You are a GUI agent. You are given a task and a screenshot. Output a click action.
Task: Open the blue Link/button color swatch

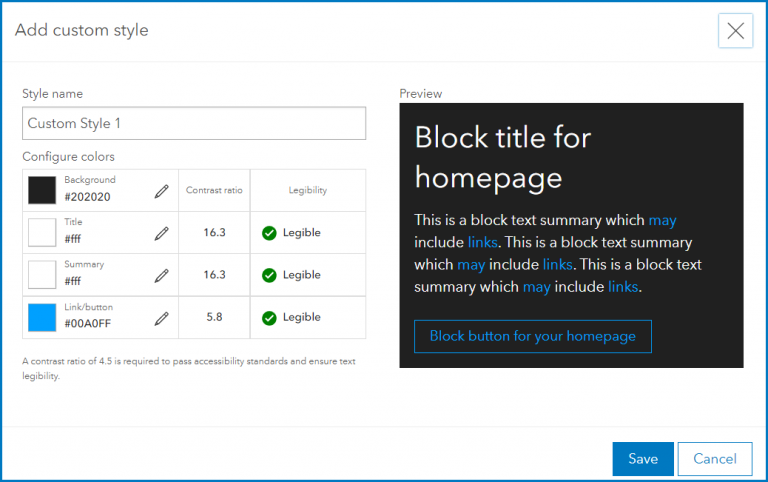coord(42,317)
